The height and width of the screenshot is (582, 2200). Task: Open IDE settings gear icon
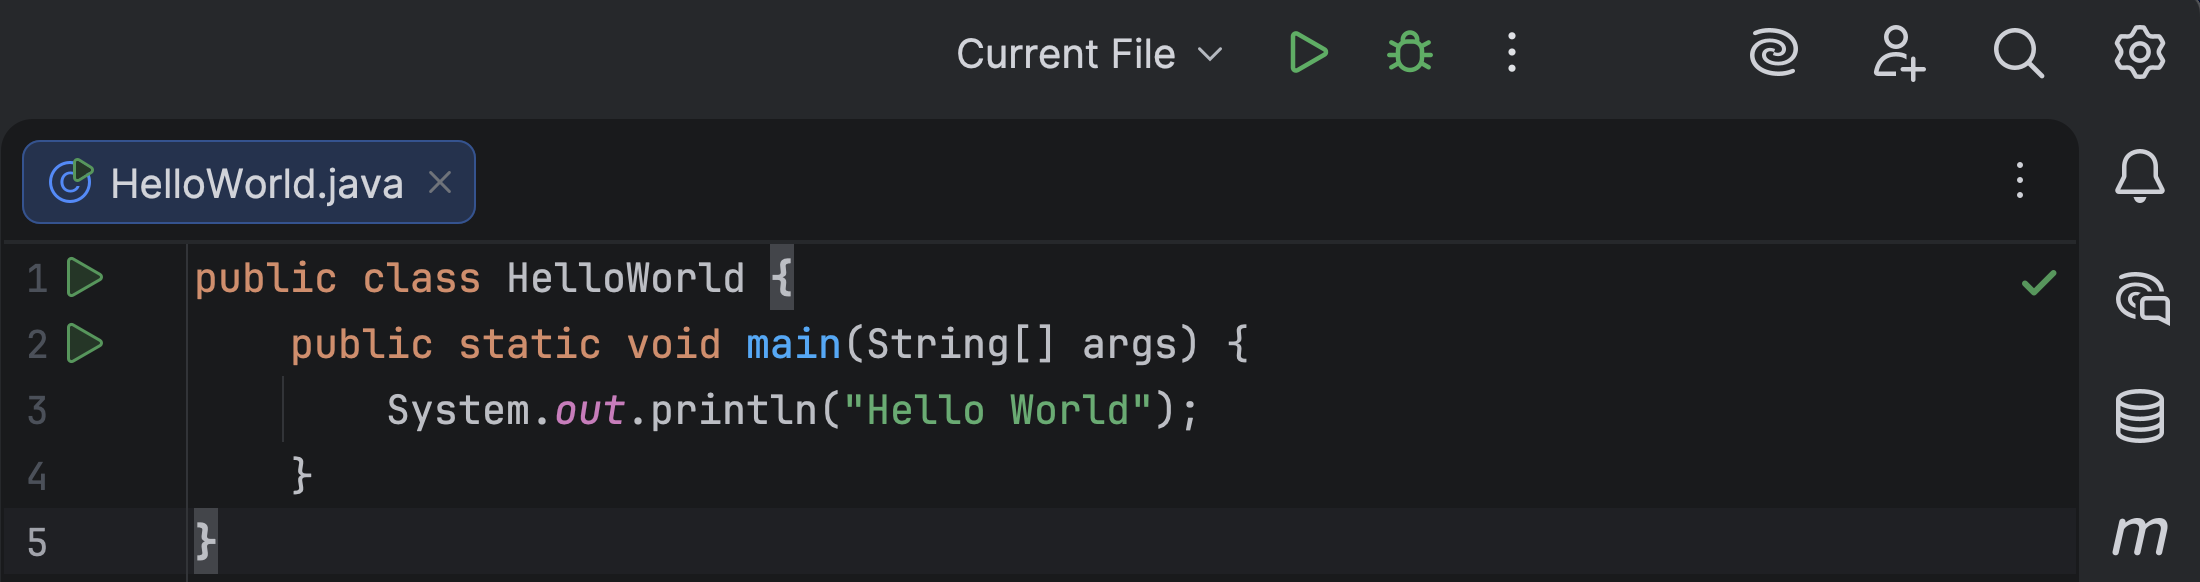pyautogui.click(x=2139, y=53)
